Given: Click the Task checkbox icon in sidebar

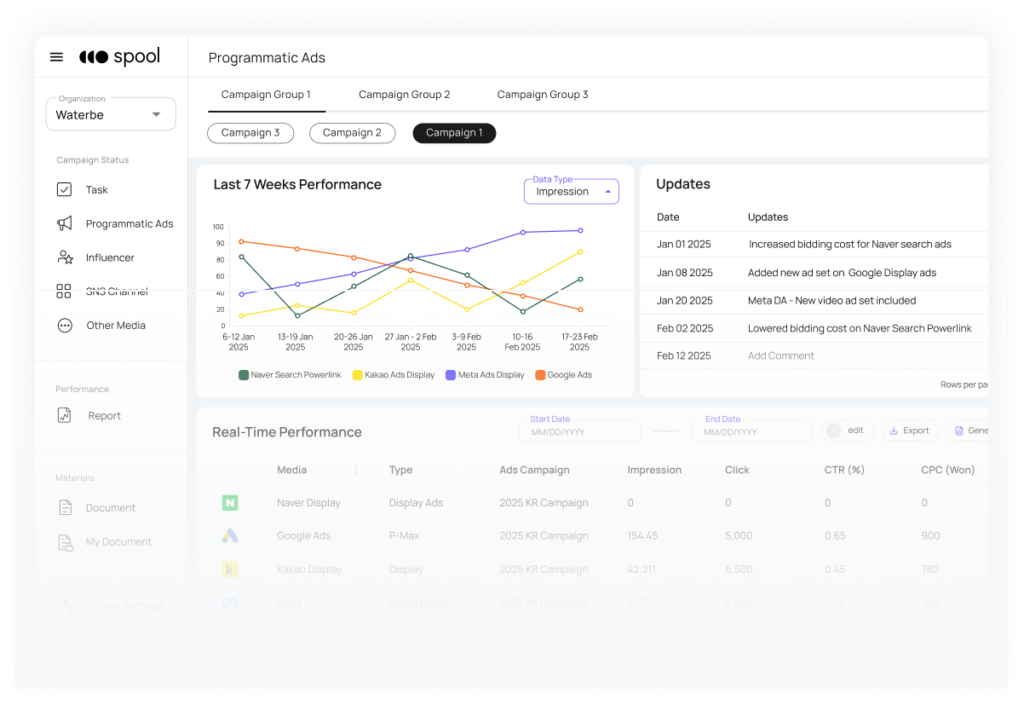Looking at the screenshot, I should pyautogui.click(x=64, y=189).
